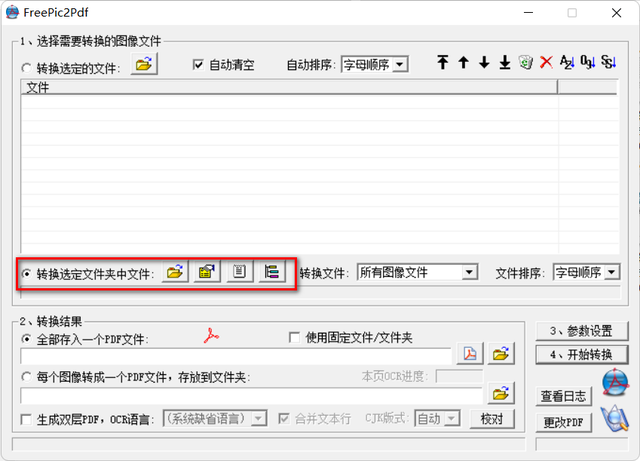Click the magnifier search PDF icon
The width and height of the screenshot is (640, 461).
point(615,419)
